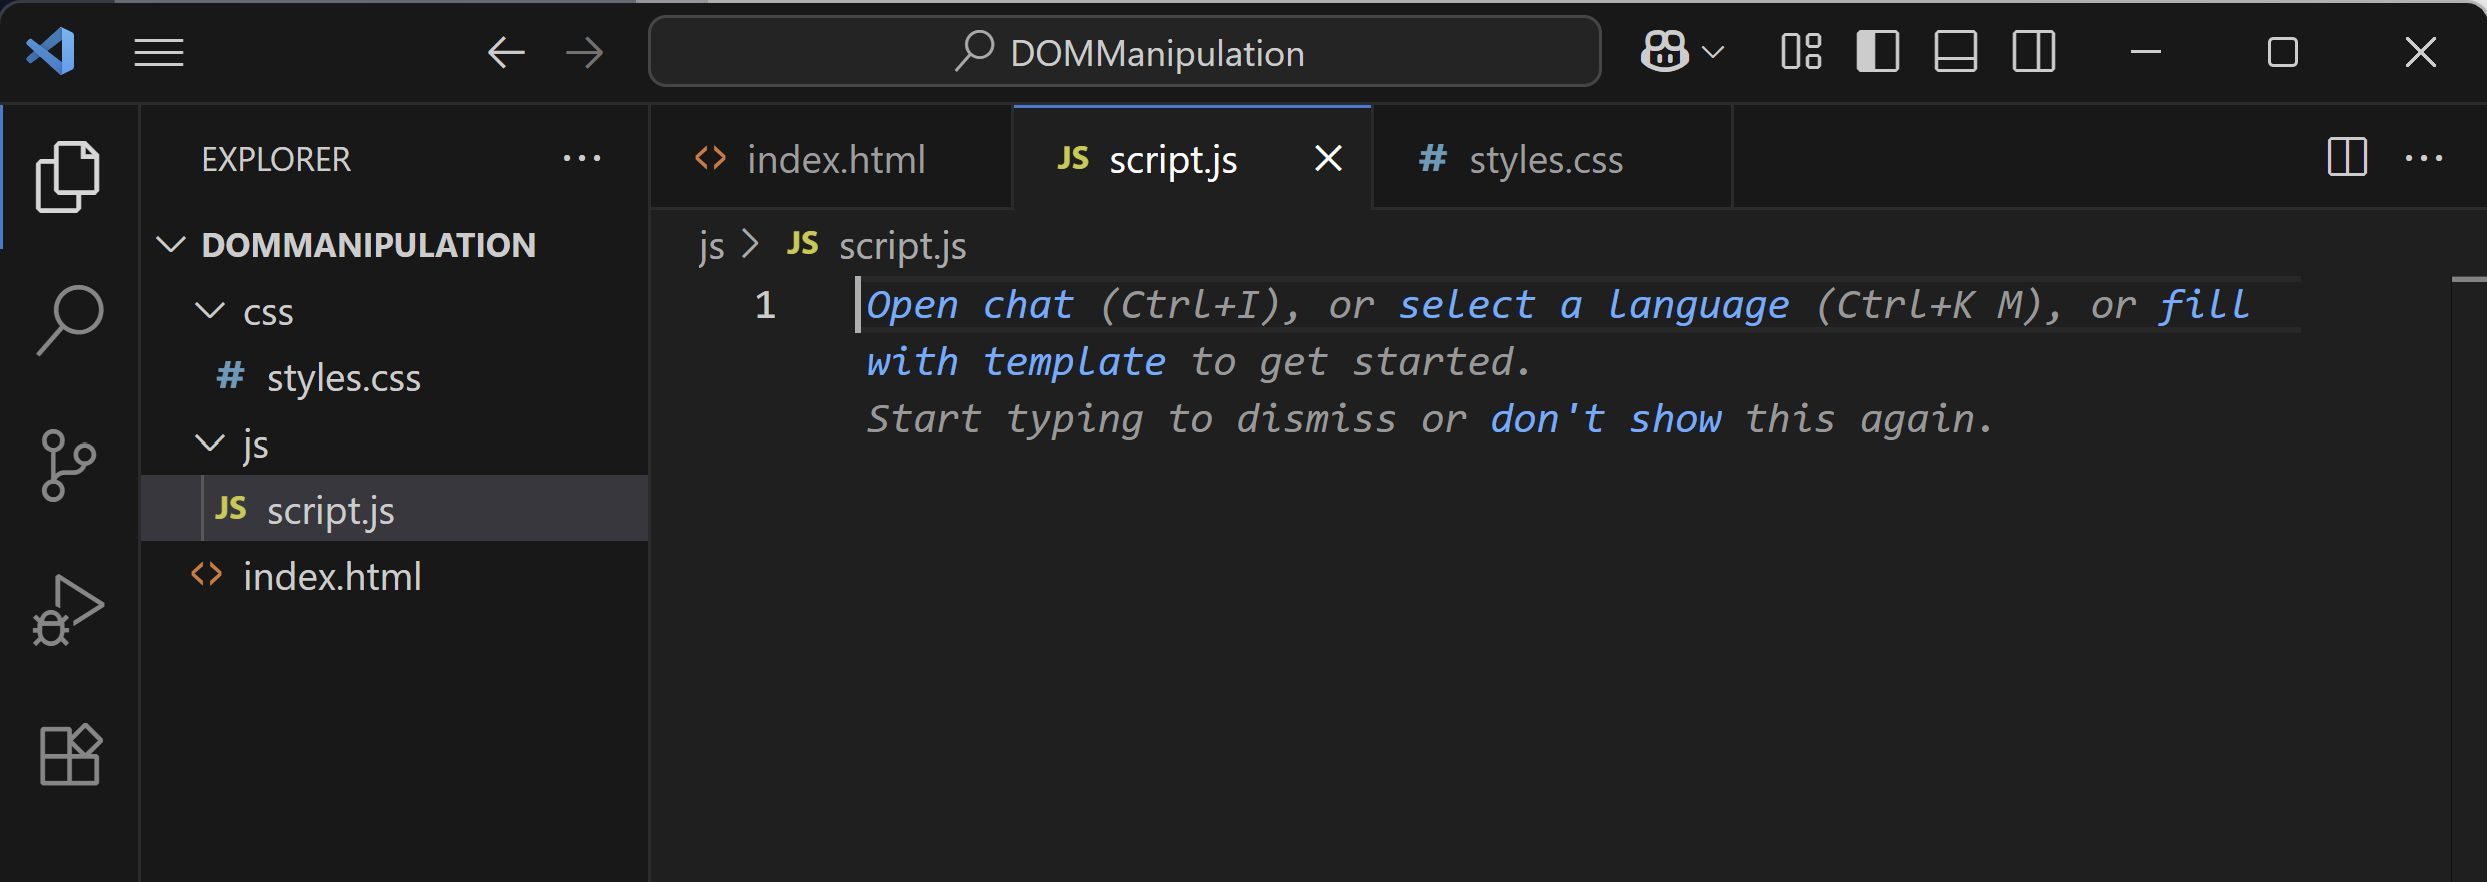The image size is (2487, 882).
Task: Click line number 1 in the gutter
Action: [765, 305]
